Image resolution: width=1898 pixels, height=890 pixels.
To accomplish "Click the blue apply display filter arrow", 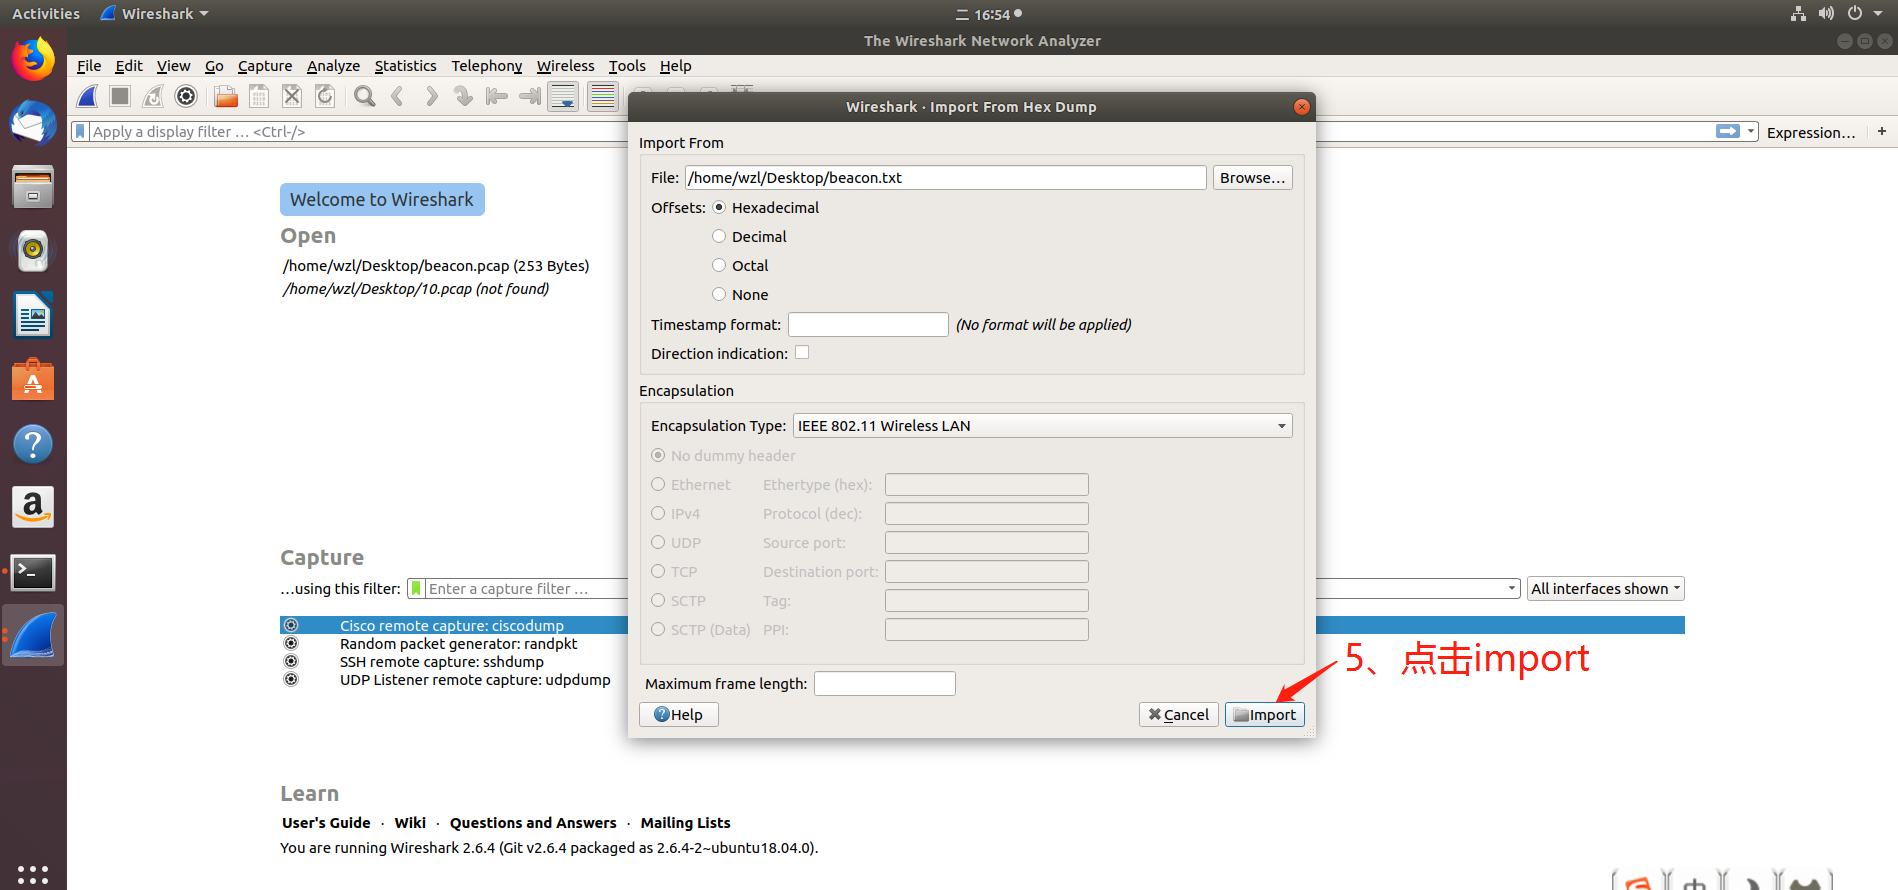I will [x=1728, y=131].
